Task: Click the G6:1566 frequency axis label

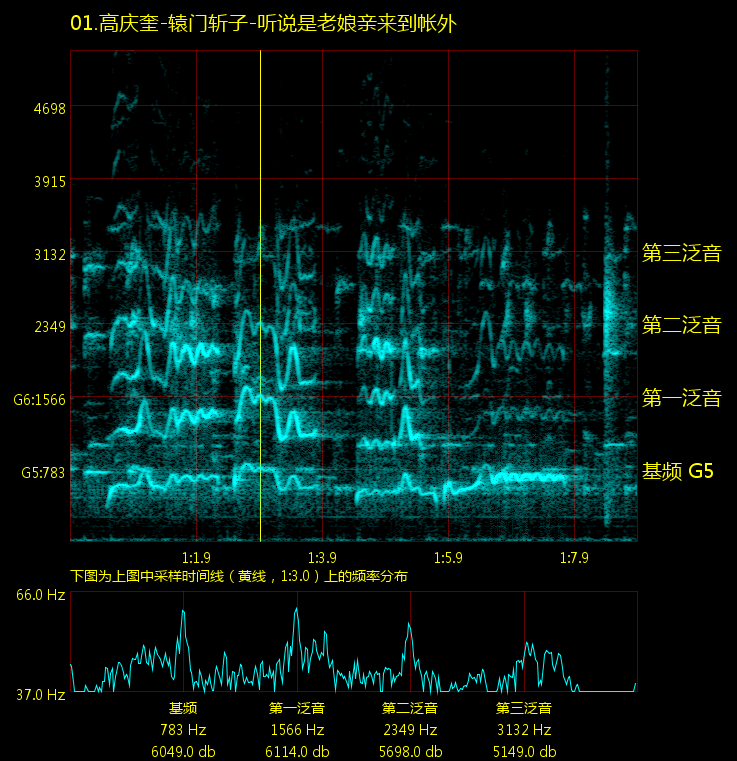Action: [x=39, y=399]
